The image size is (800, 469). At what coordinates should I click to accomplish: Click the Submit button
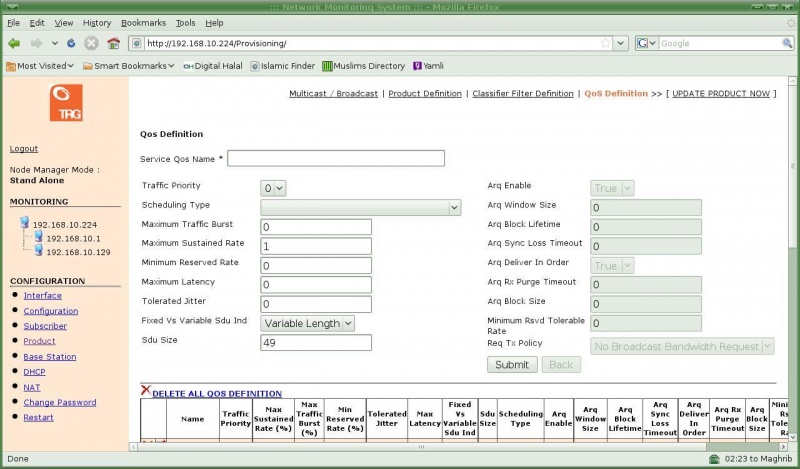pyautogui.click(x=512, y=364)
